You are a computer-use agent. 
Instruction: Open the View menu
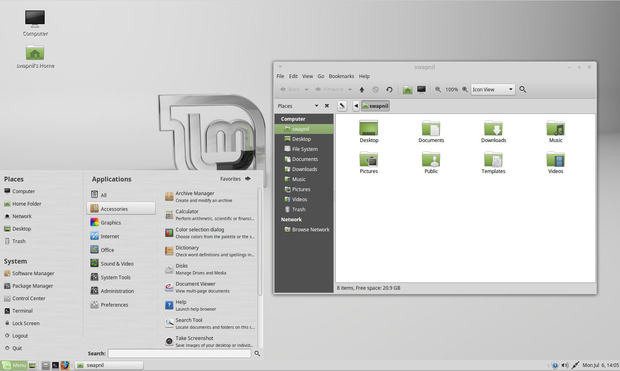tap(307, 76)
